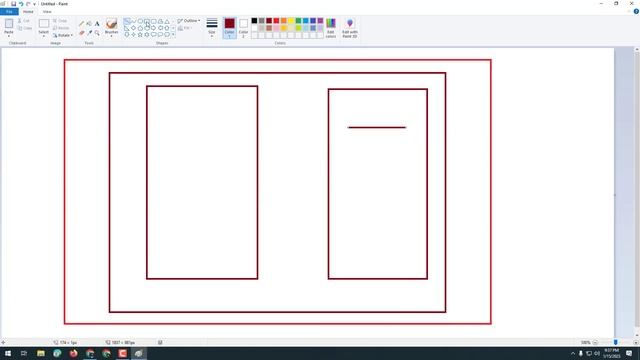Pick the orange color swatch
Screen dimensions: 640x360
(x=284, y=21)
